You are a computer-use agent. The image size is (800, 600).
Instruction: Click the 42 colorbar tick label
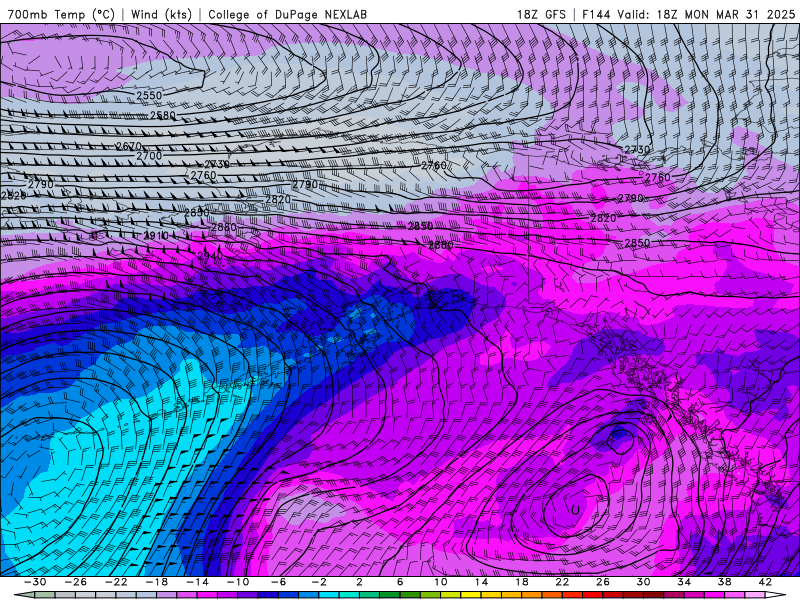765,582
